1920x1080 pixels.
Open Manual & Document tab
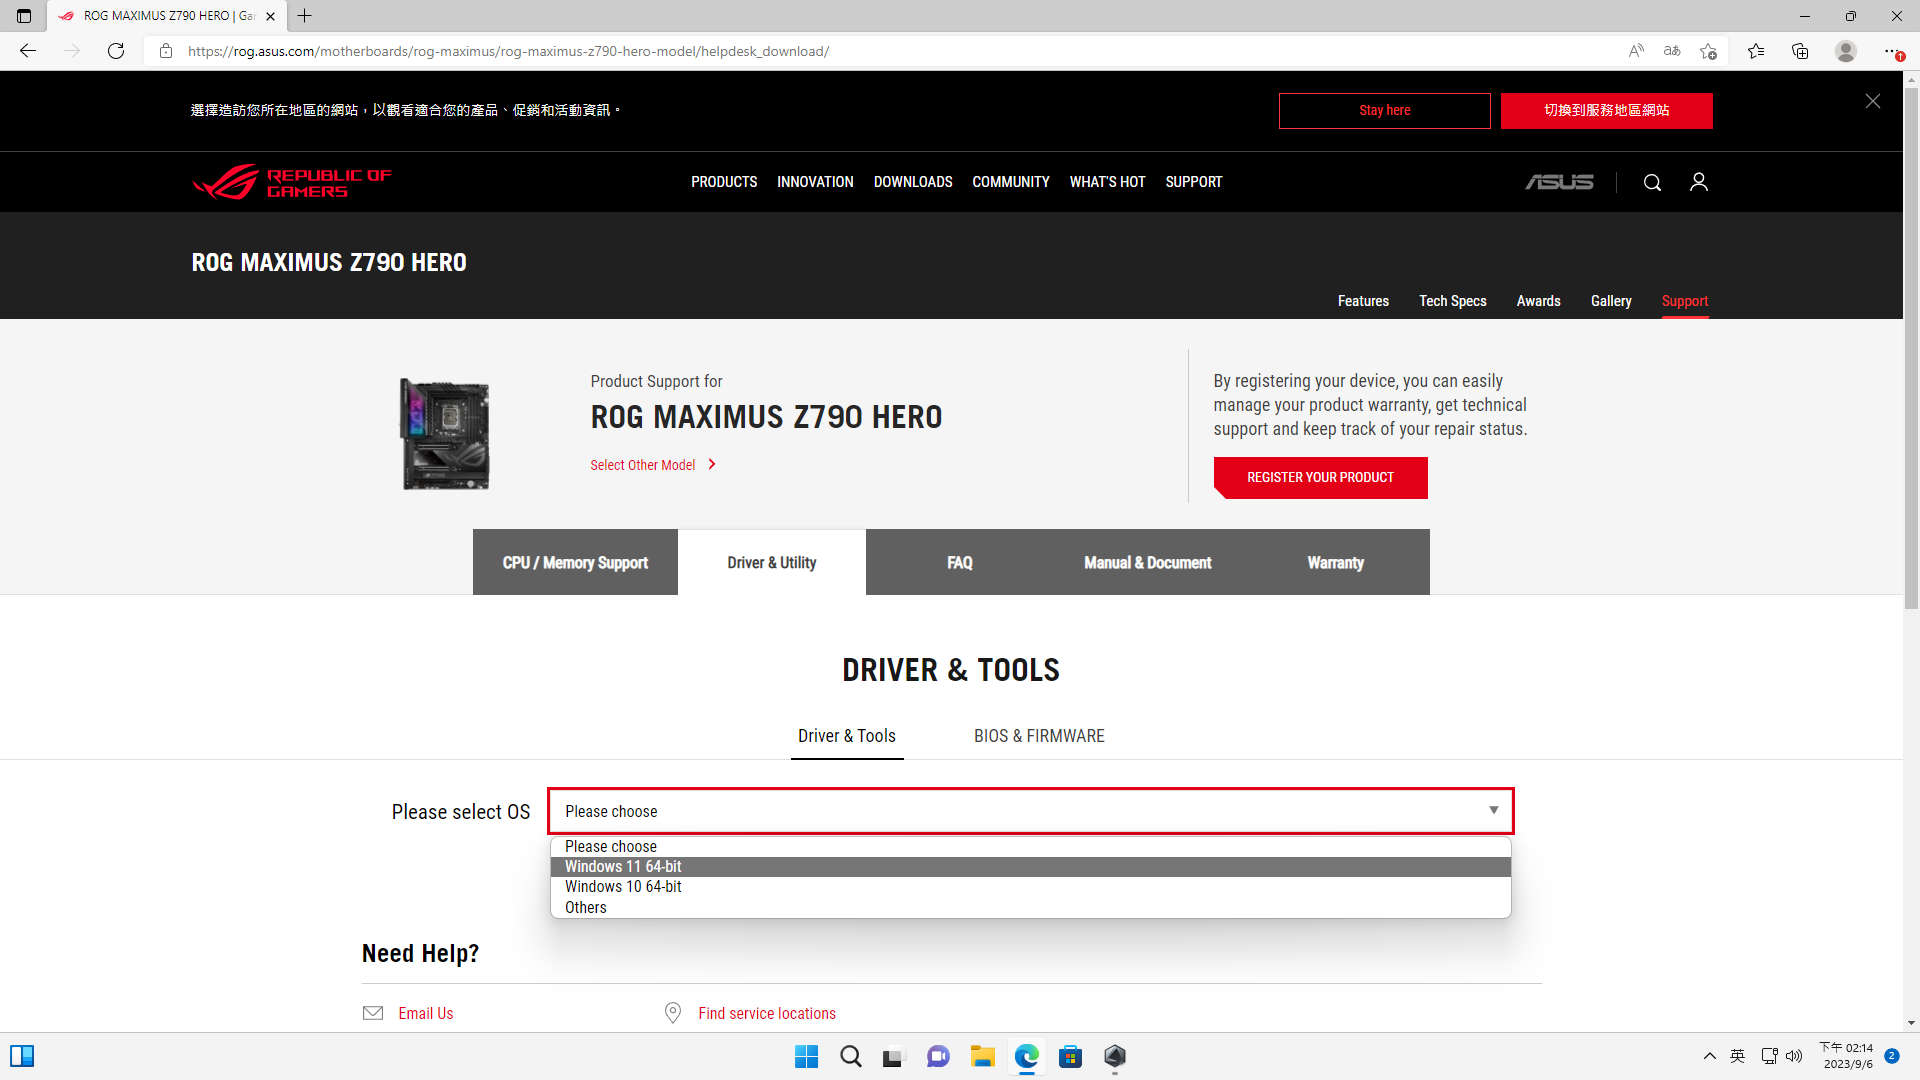[x=1148, y=562]
